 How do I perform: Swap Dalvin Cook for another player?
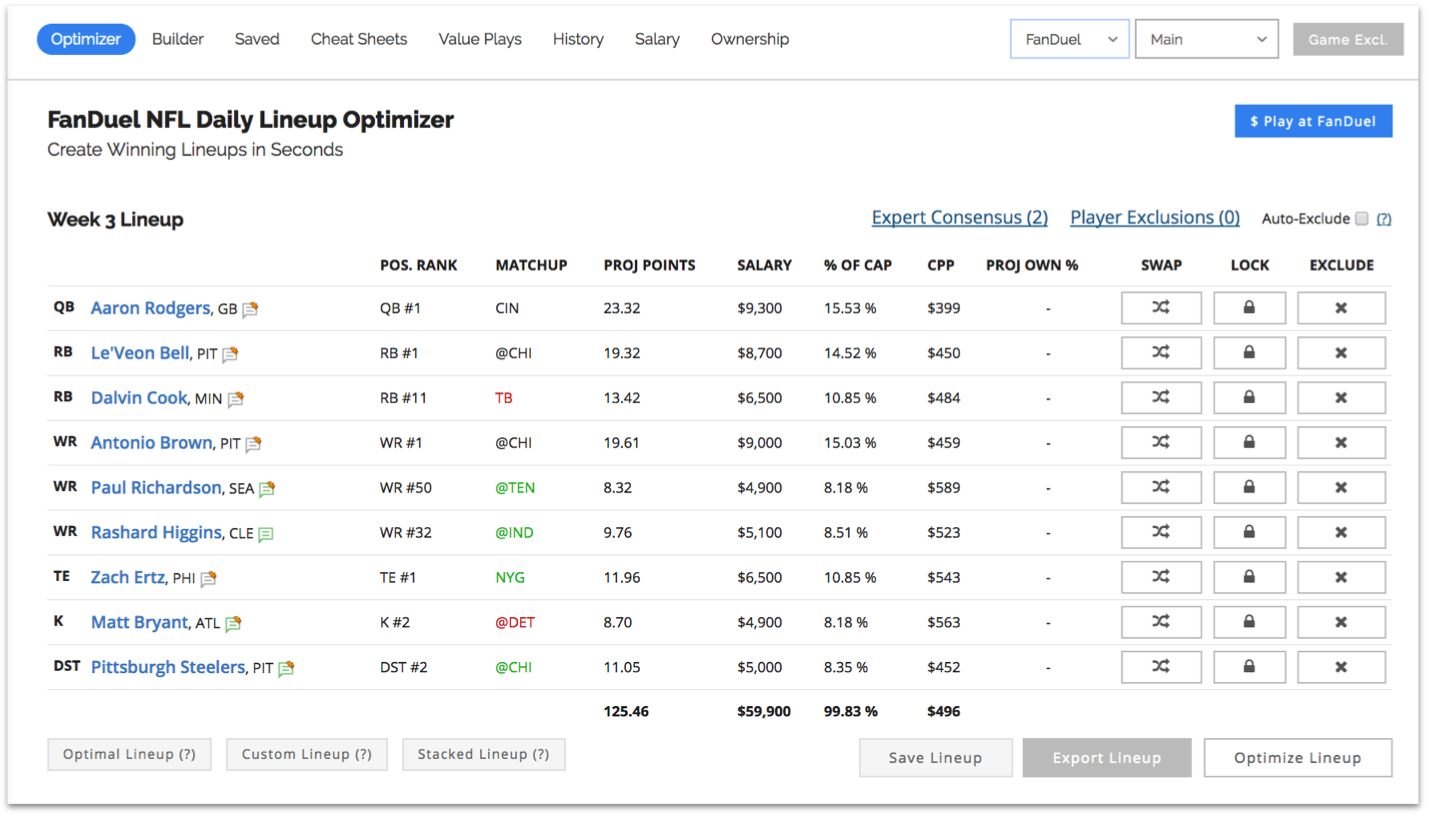(x=1161, y=398)
